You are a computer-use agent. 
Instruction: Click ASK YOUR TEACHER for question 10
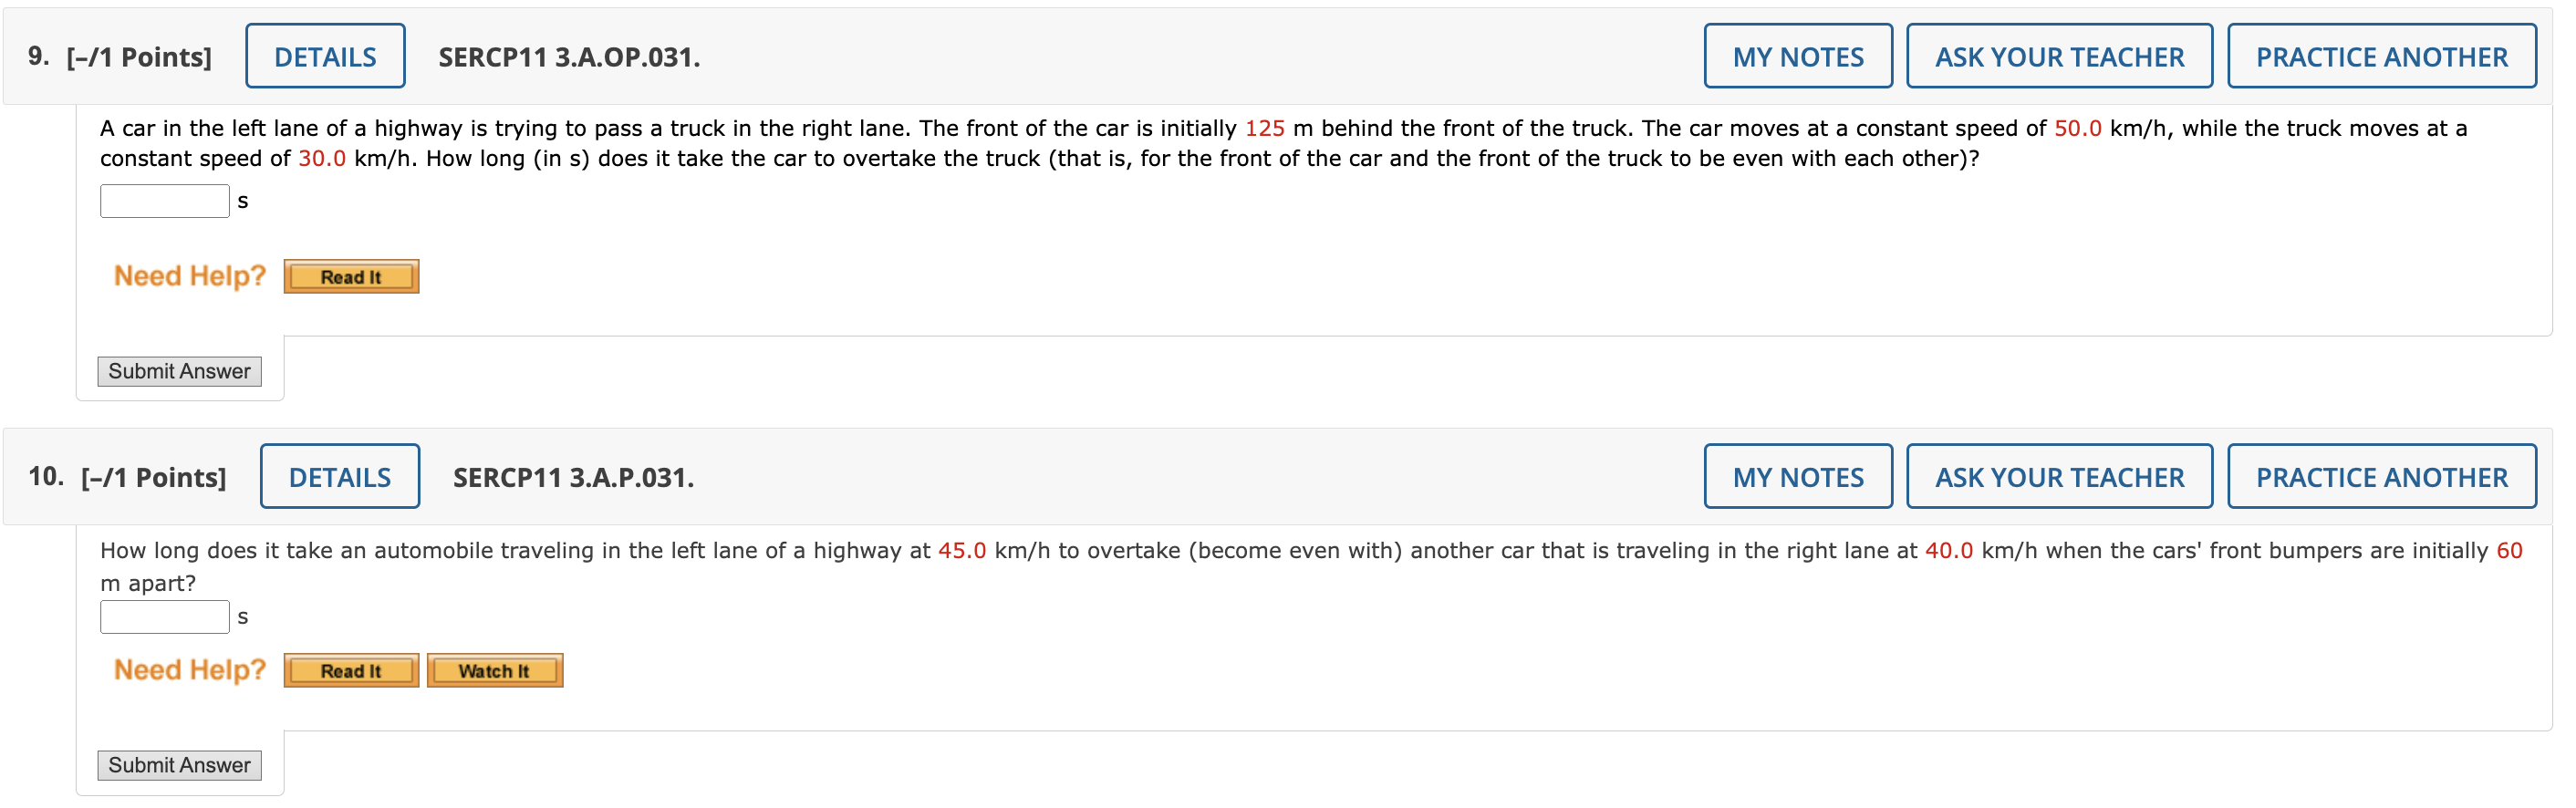(2059, 477)
